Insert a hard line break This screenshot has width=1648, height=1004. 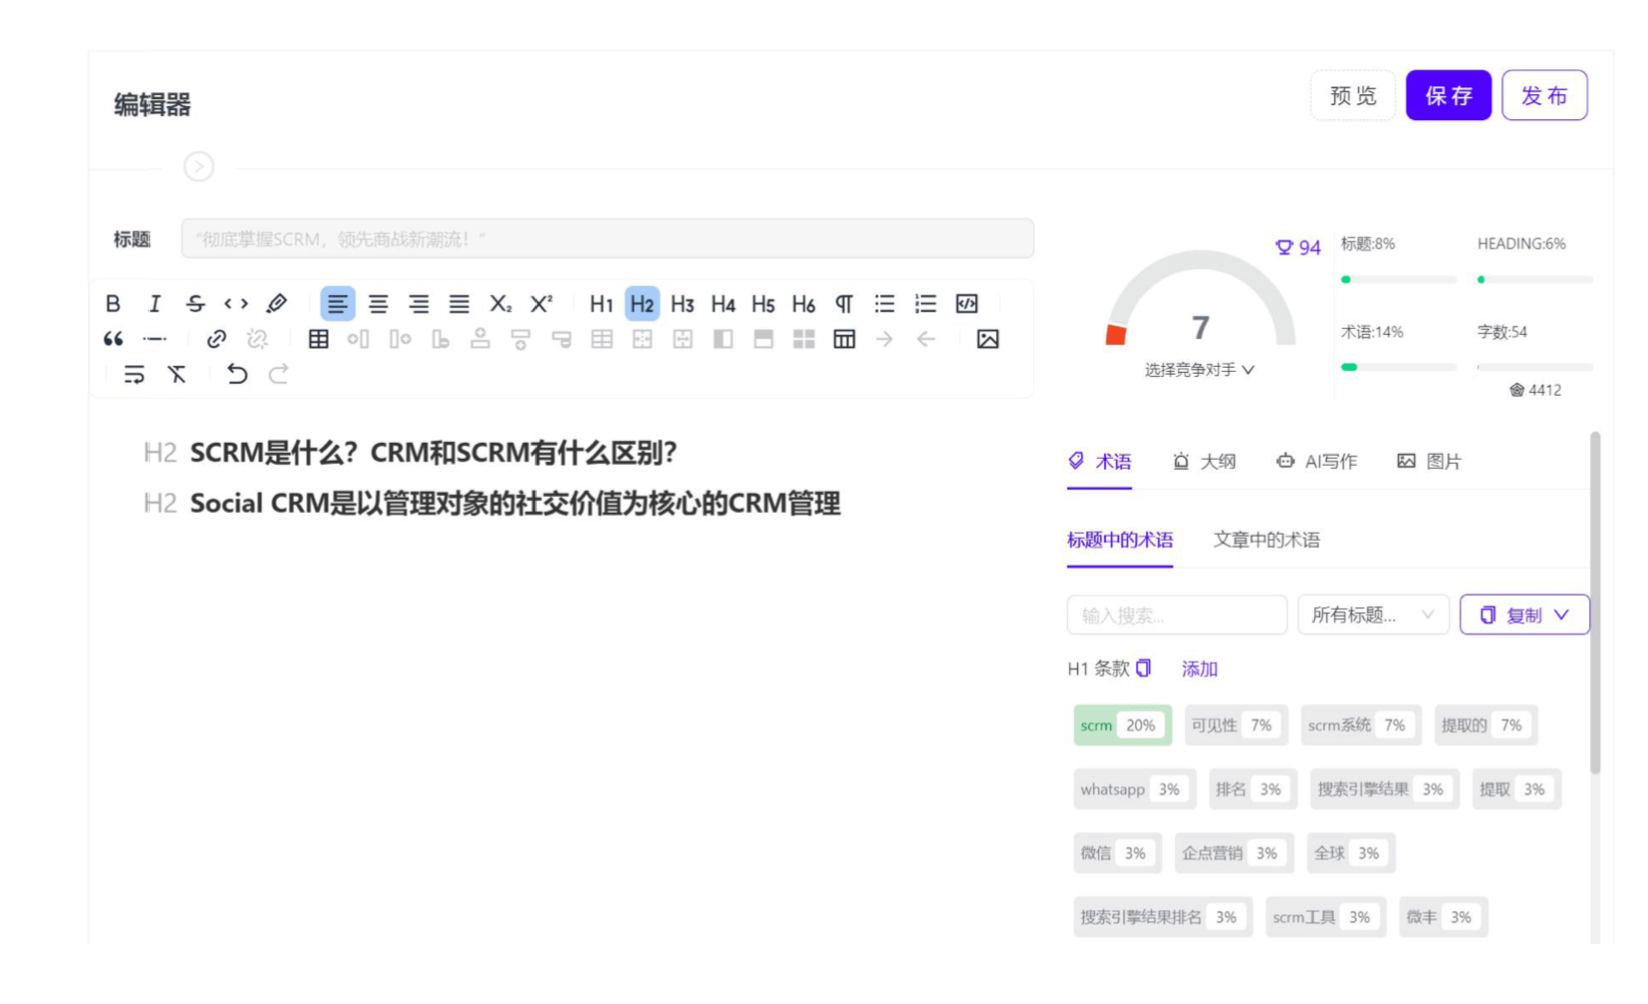click(x=134, y=374)
